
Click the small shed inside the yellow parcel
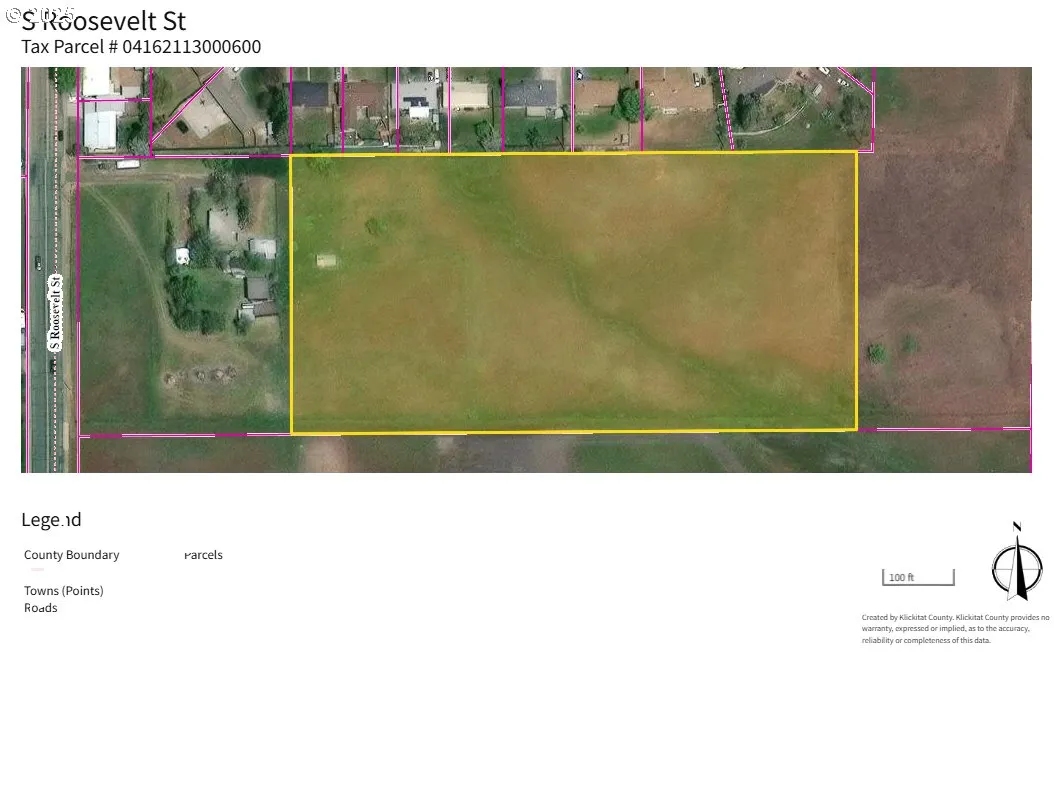[326, 261]
